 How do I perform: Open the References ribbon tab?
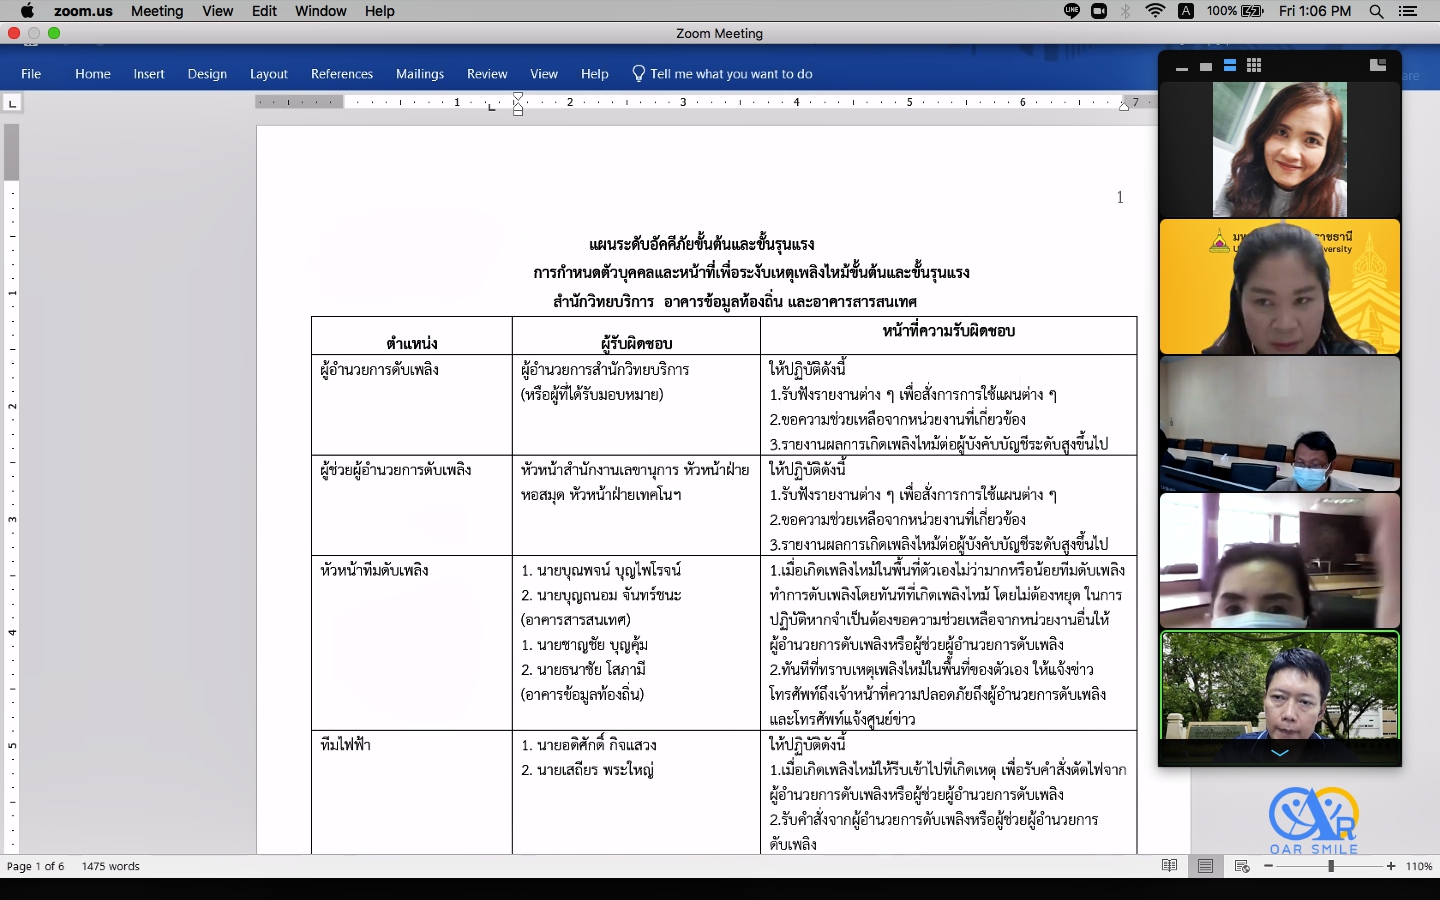click(x=341, y=74)
